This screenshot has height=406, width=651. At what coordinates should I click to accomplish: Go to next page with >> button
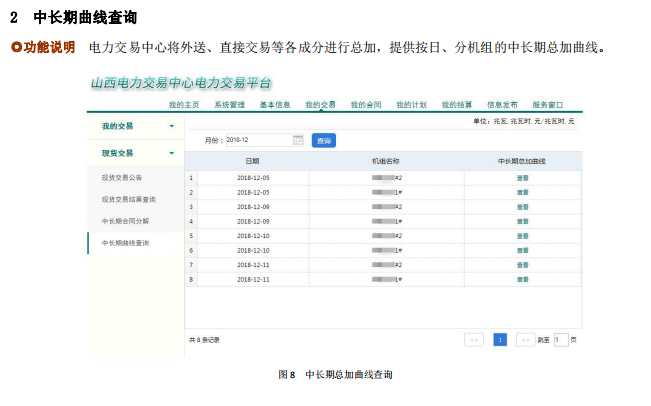[x=525, y=340]
